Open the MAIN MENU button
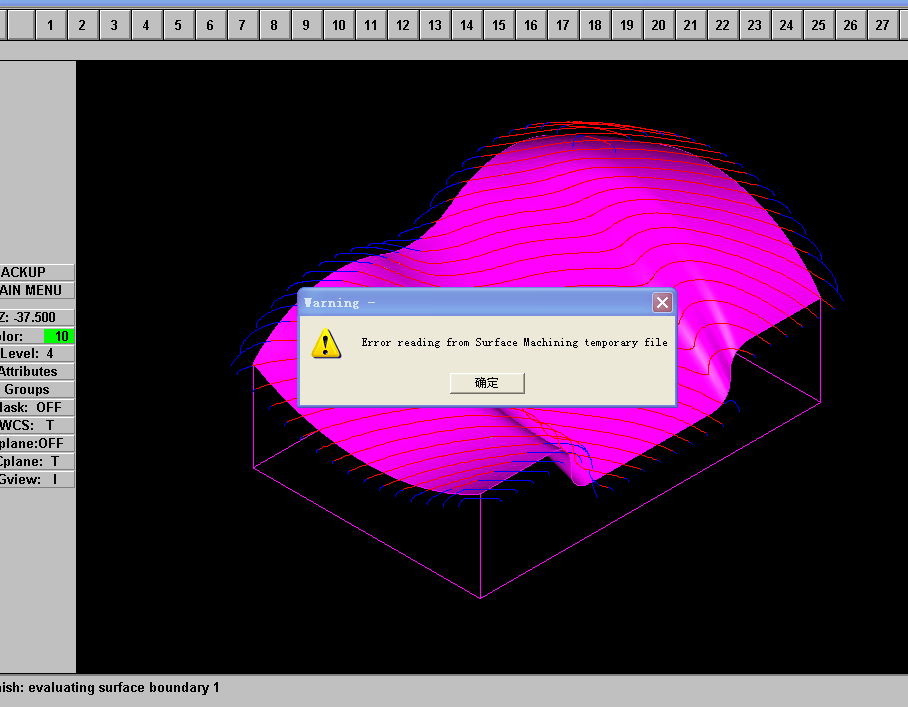The width and height of the screenshot is (908, 707). click(37, 290)
